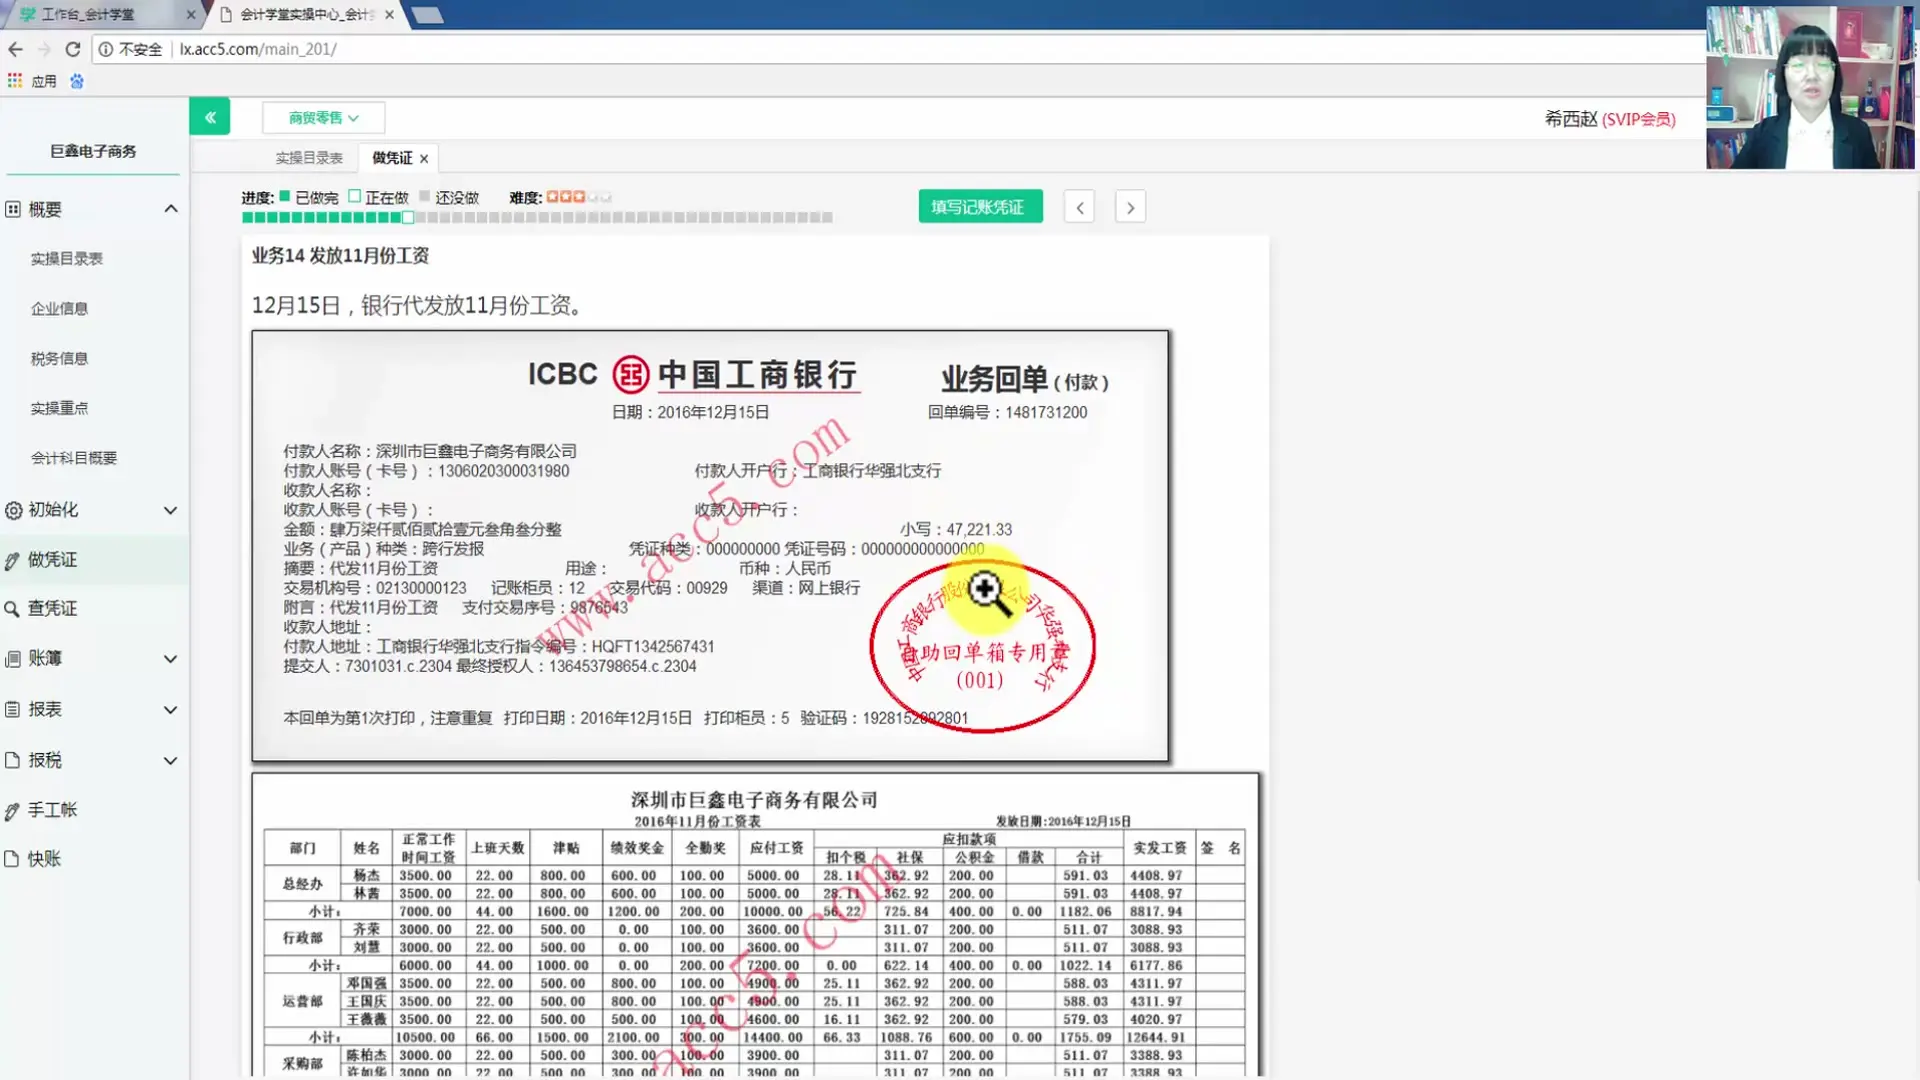Switch to the 实操目录表 tab
Viewport: 1920px width, 1080px height.
tap(306, 157)
